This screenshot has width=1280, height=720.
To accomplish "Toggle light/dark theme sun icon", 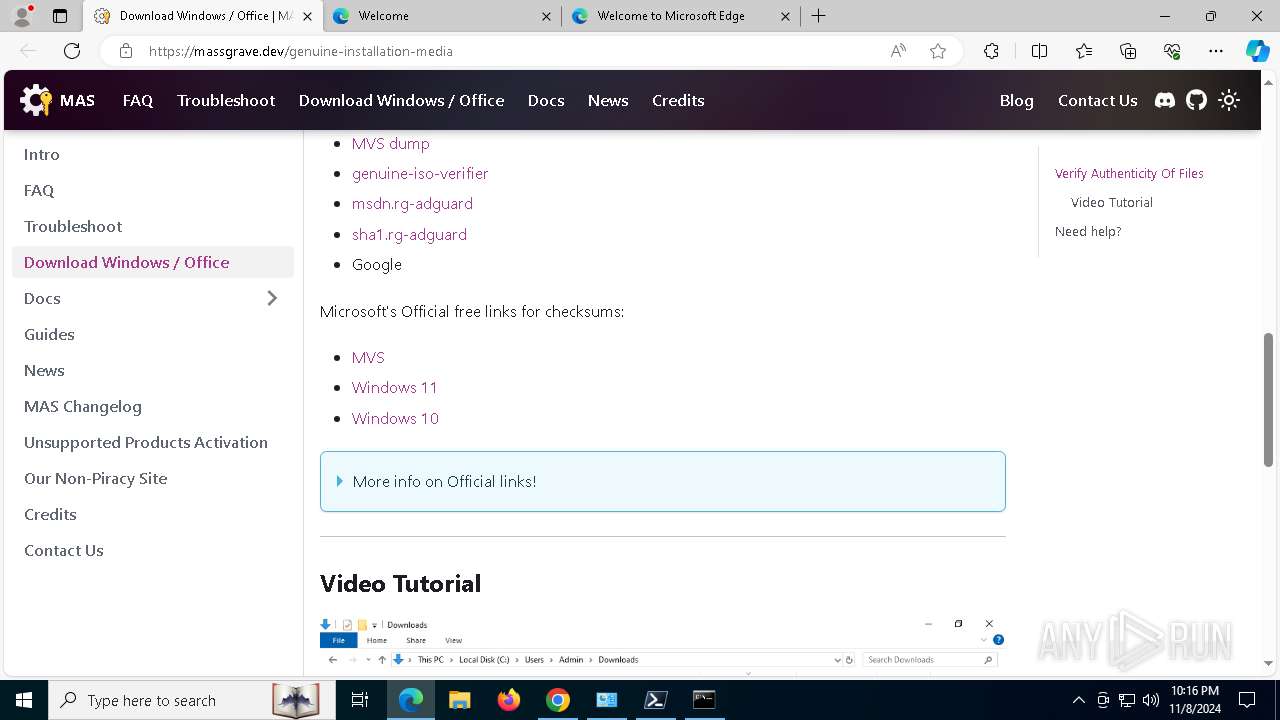I will pyautogui.click(x=1229, y=100).
